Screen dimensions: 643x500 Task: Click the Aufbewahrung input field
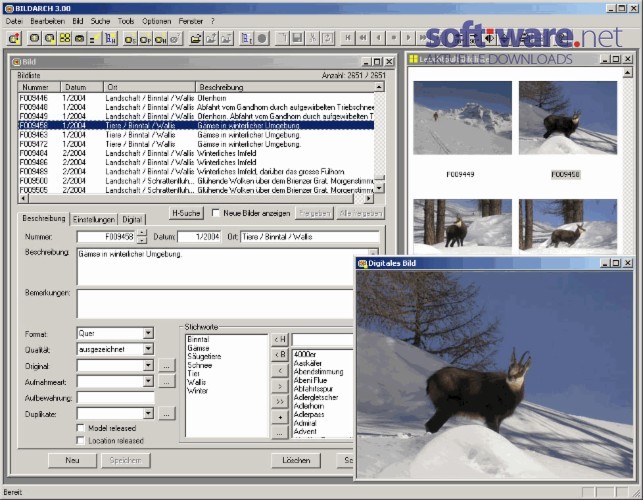[116, 397]
